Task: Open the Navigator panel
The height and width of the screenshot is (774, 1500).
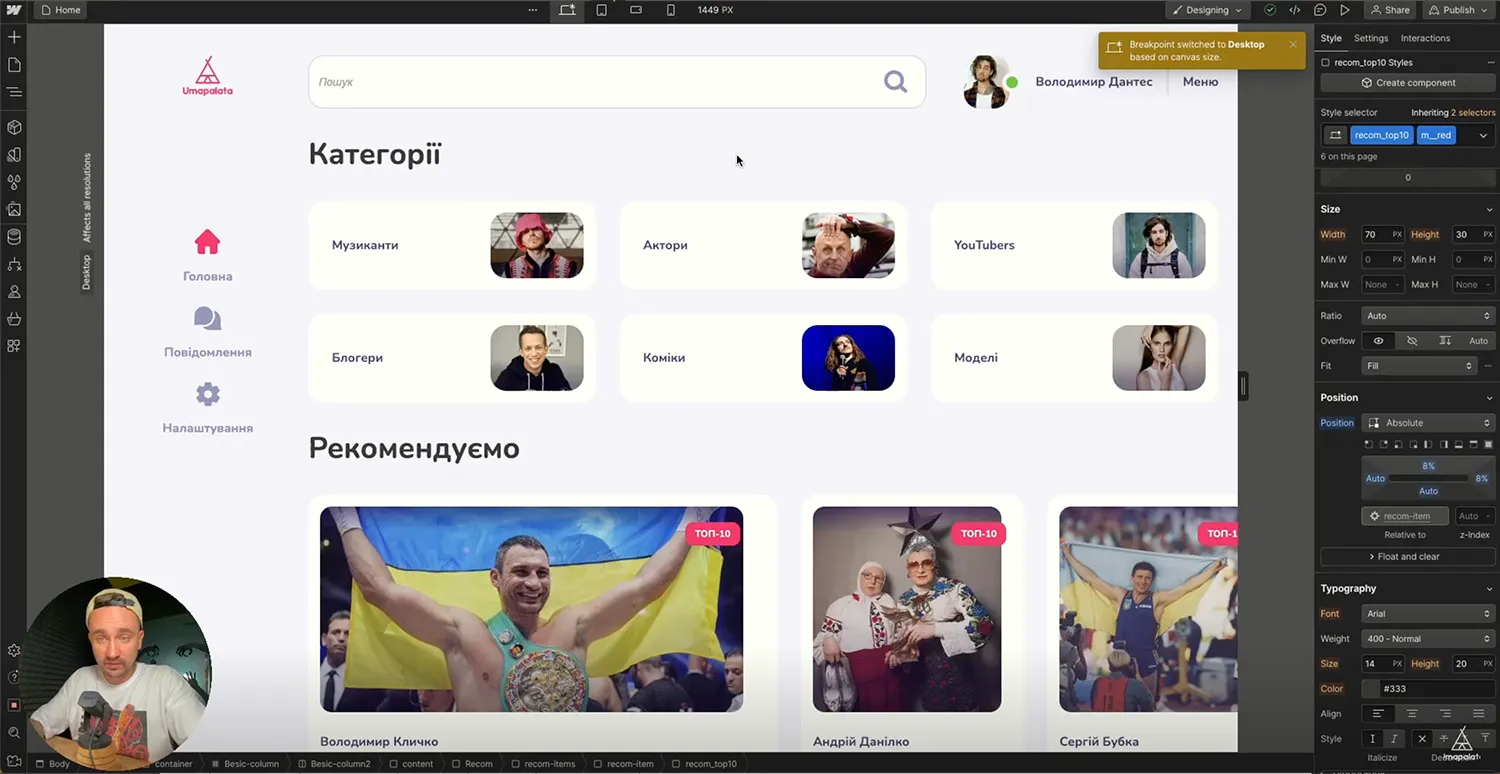Action: click(14, 92)
